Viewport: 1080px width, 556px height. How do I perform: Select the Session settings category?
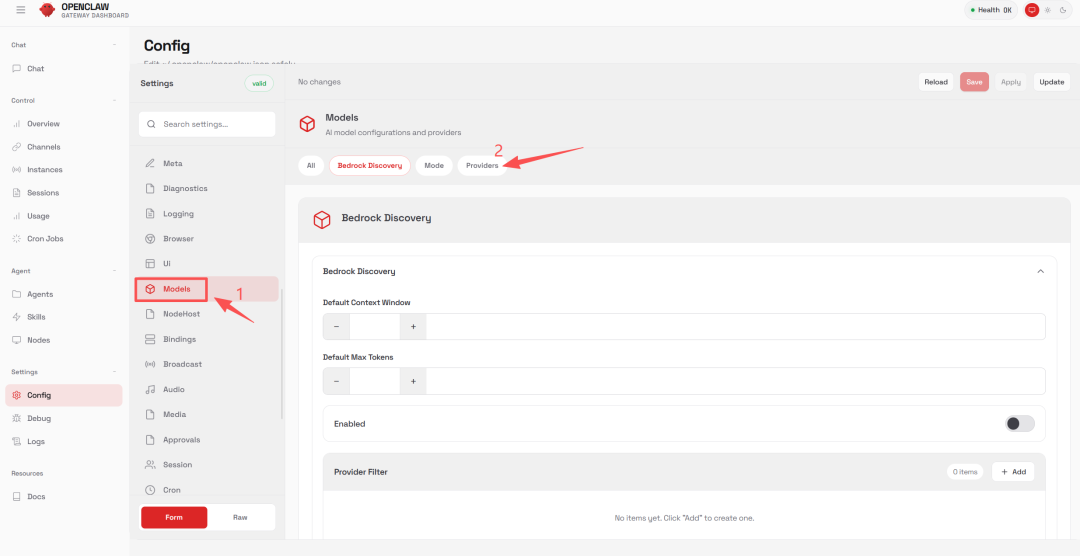tap(207, 464)
